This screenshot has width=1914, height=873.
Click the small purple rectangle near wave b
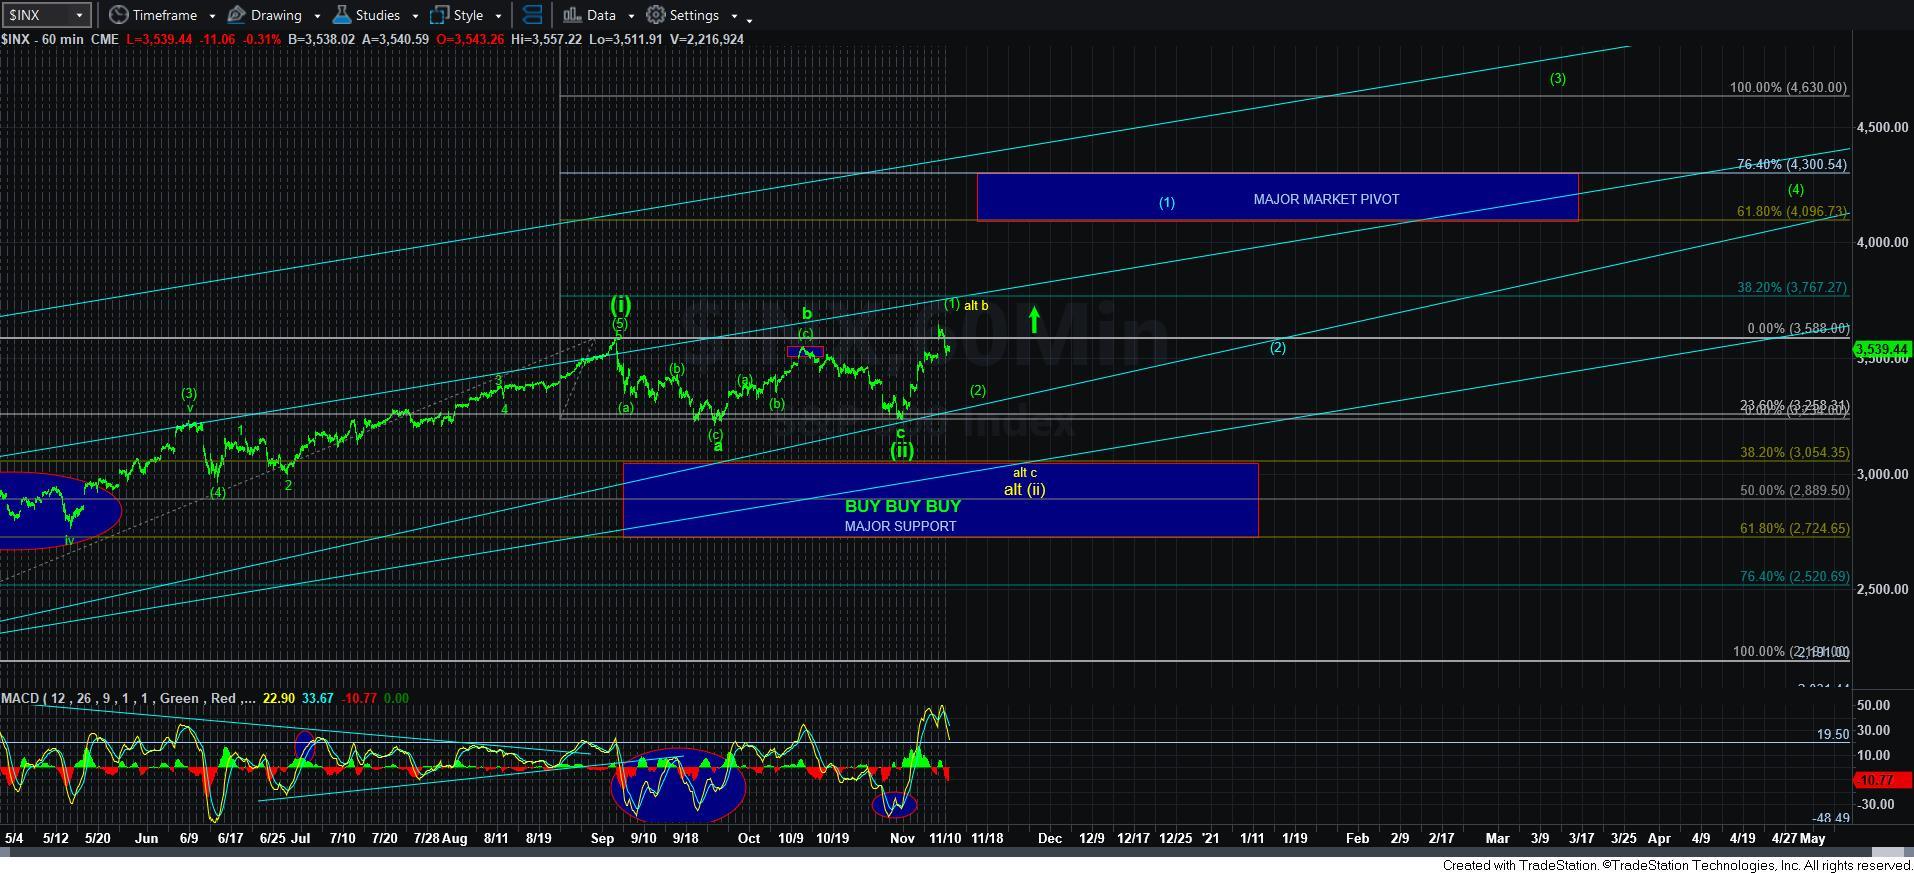pos(805,351)
